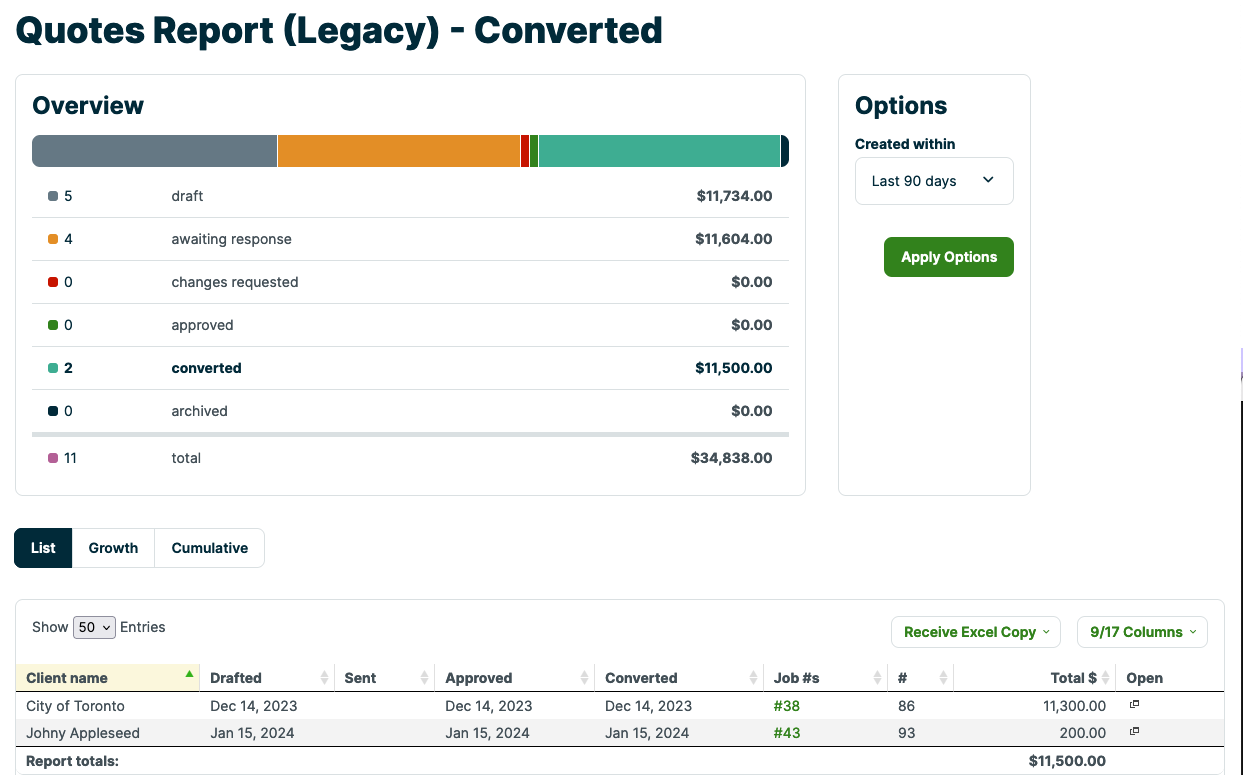The height and width of the screenshot is (775, 1243).
Task: Switch to the Growth tab
Action: point(113,548)
